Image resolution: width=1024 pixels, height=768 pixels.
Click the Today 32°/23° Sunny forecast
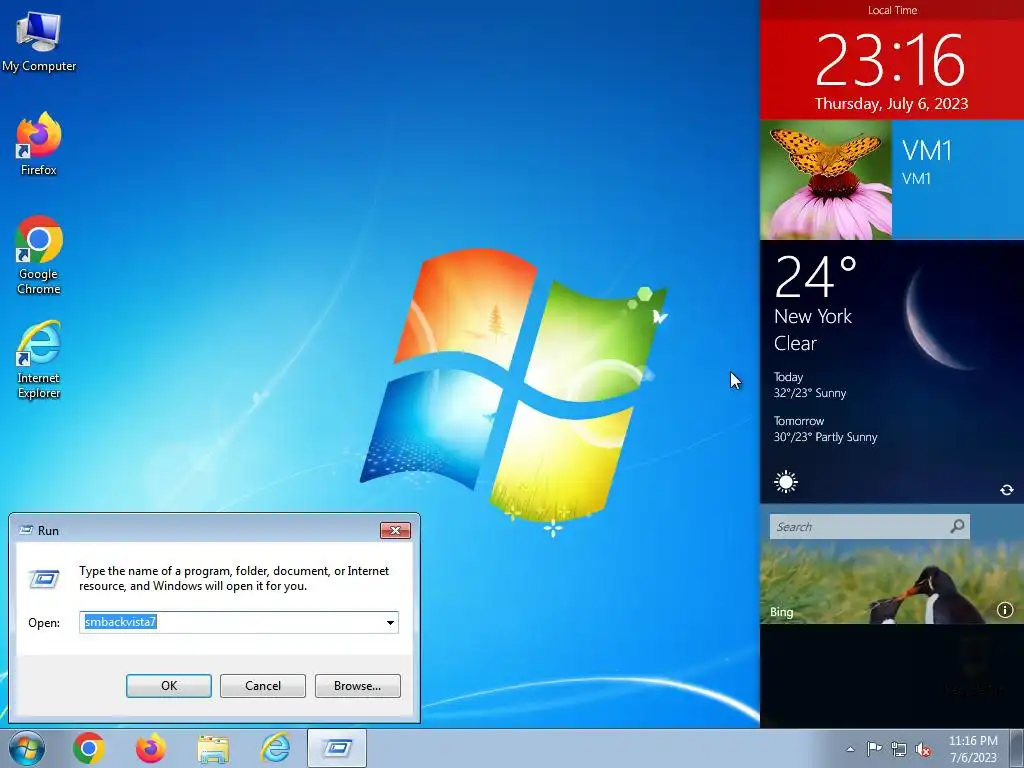(810, 385)
